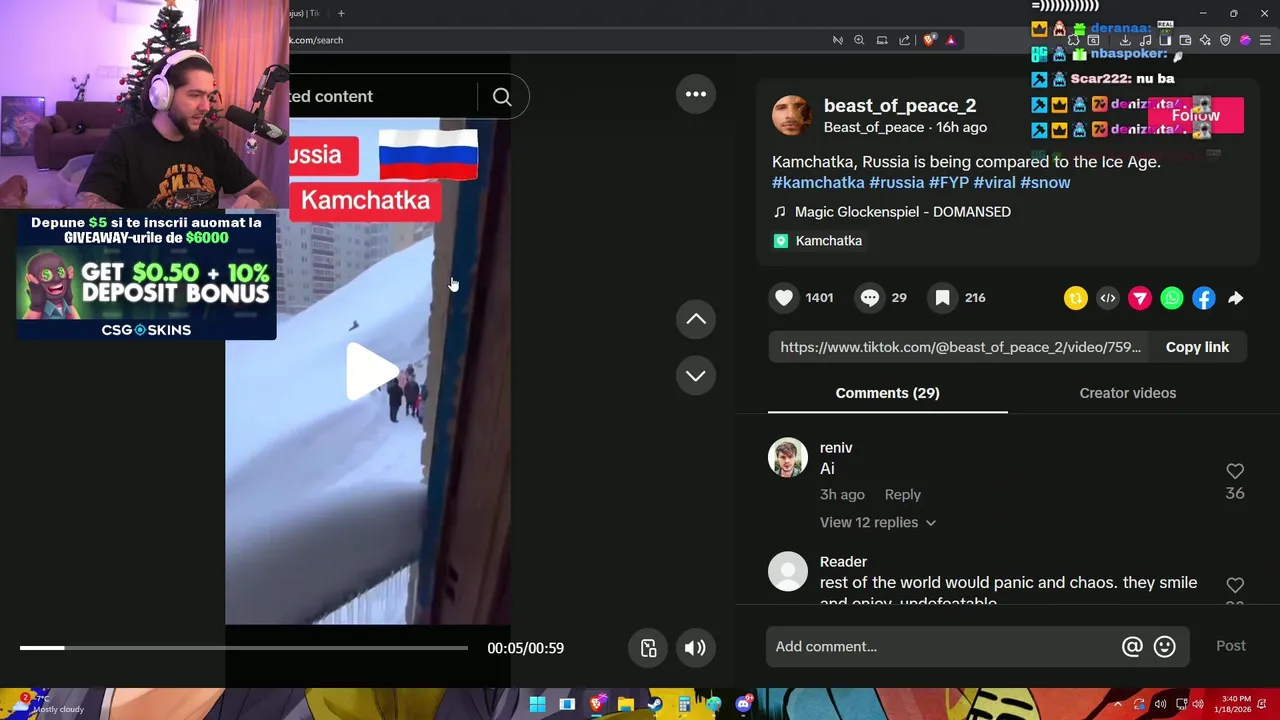1280x720 pixels.
Task: Open File Explorer from the taskbar
Action: pos(625,705)
